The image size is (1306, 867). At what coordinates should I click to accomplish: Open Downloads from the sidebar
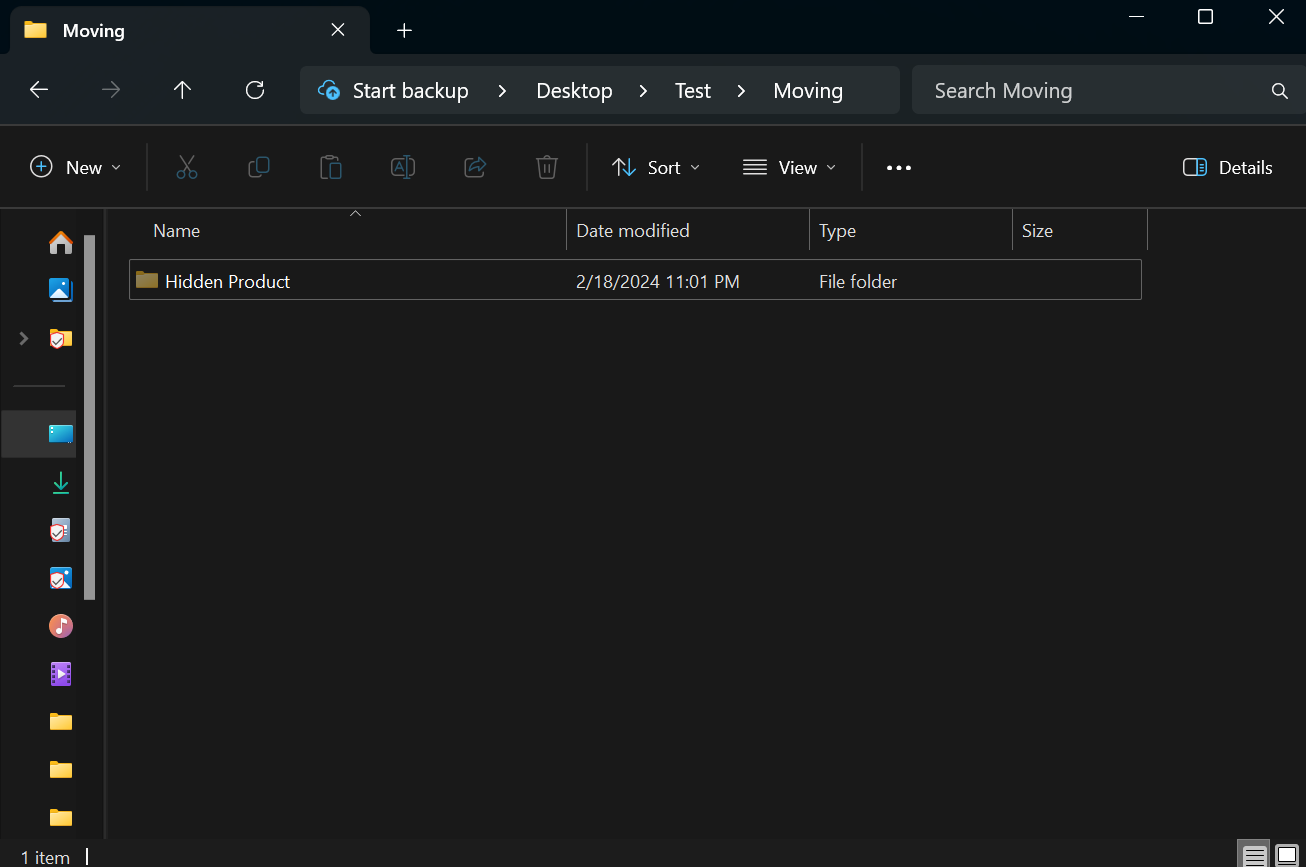(x=61, y=482)
